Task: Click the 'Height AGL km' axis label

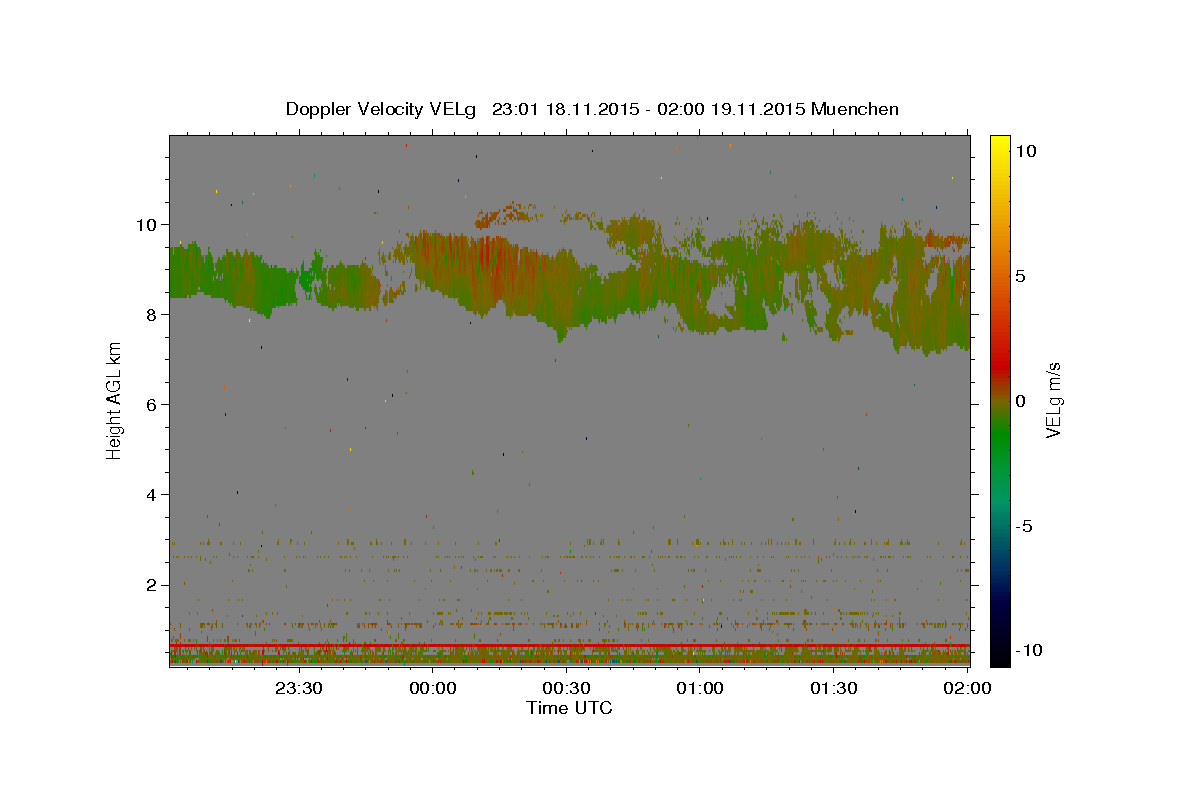Action: [115, 400]
